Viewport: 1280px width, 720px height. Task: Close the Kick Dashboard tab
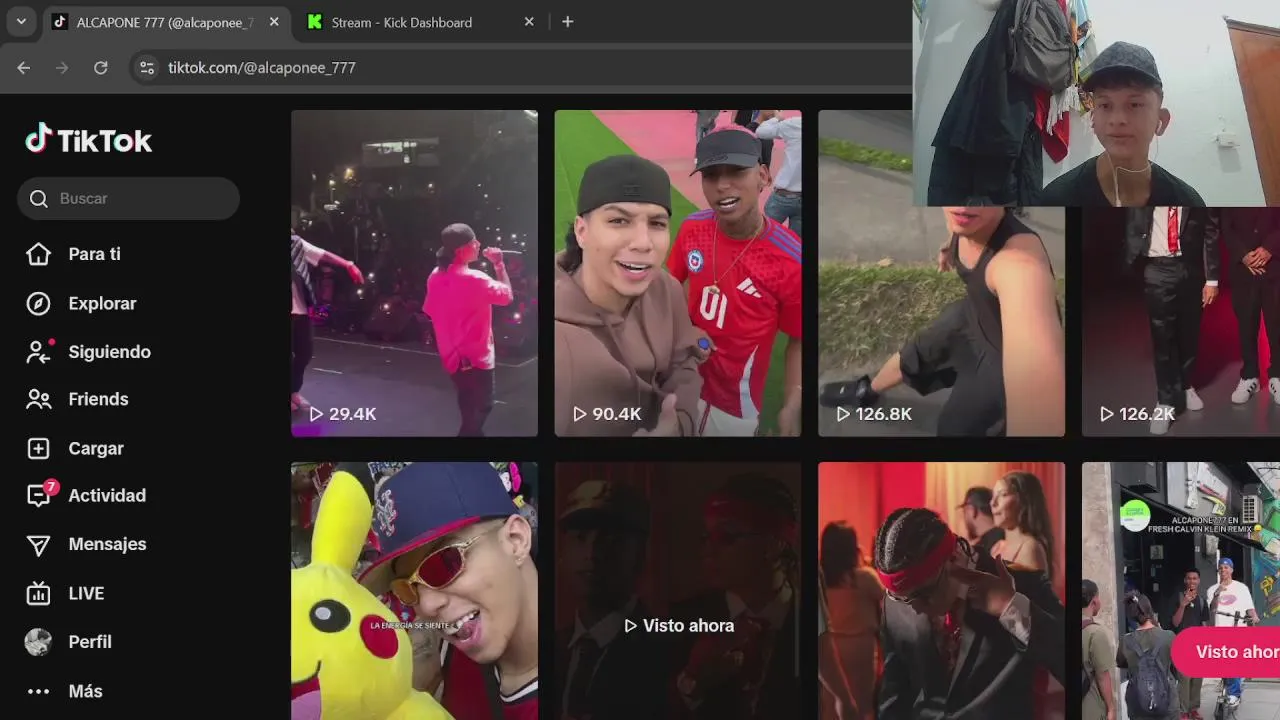pos(529,22)
